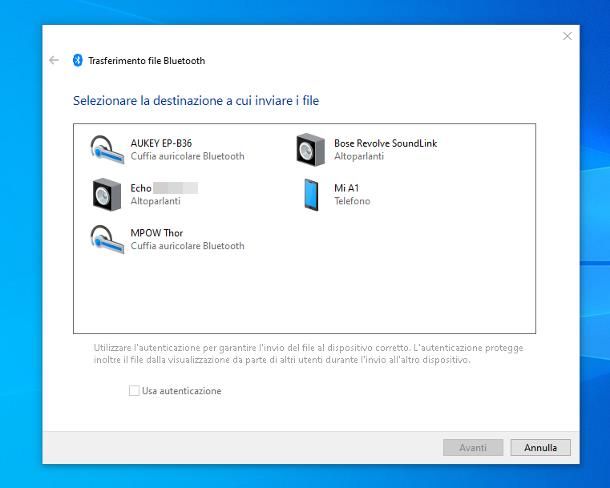Click the Annulla button
Image resolution: width=610 pixels, height=488 pixels.
coord(540,448)
